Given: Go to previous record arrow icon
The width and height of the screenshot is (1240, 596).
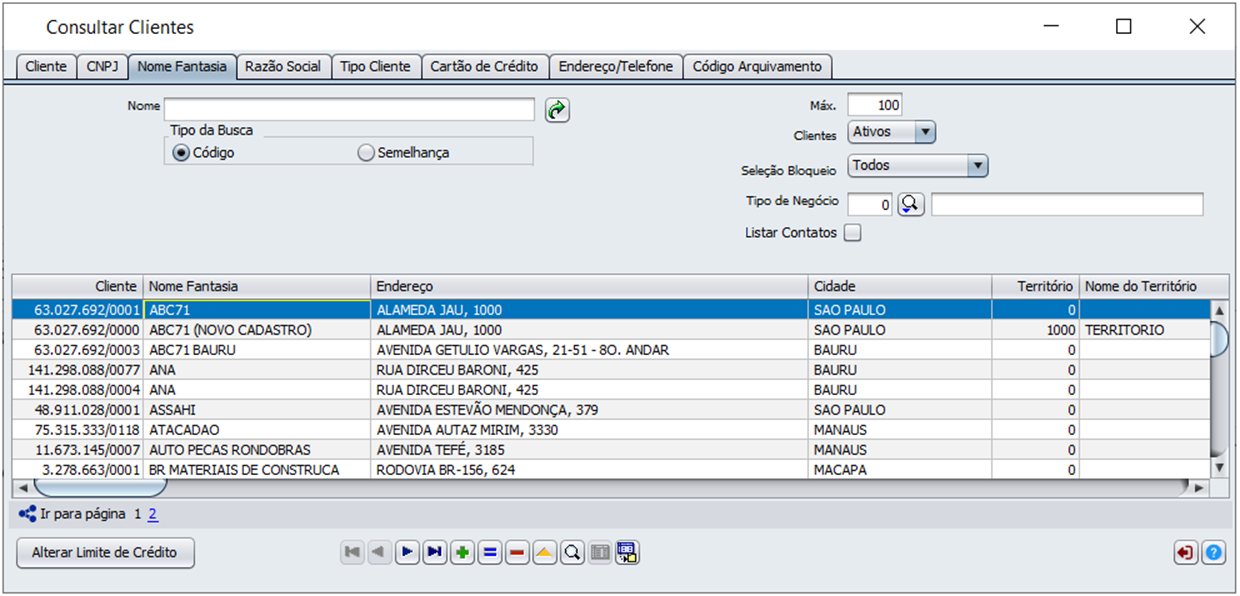Looking at the screenshot, I should click(379, 552).
